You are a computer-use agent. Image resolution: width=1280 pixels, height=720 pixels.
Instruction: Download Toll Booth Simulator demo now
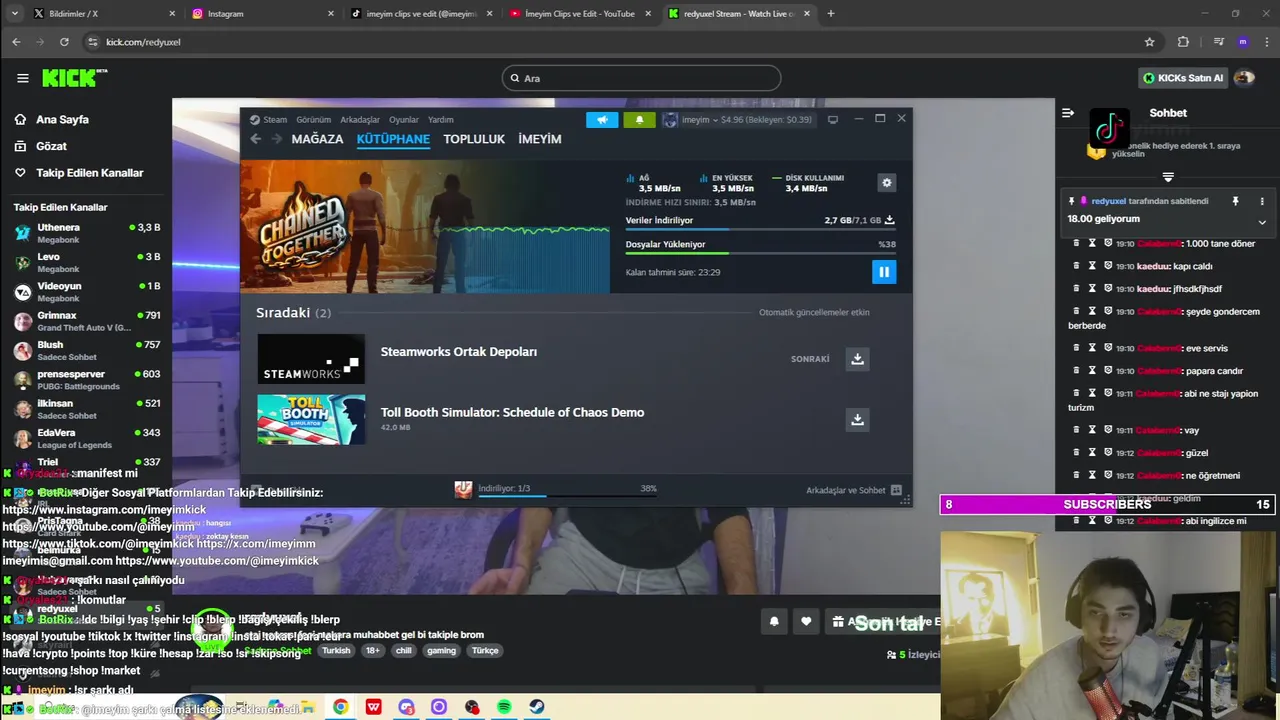(x=857, y=420)
